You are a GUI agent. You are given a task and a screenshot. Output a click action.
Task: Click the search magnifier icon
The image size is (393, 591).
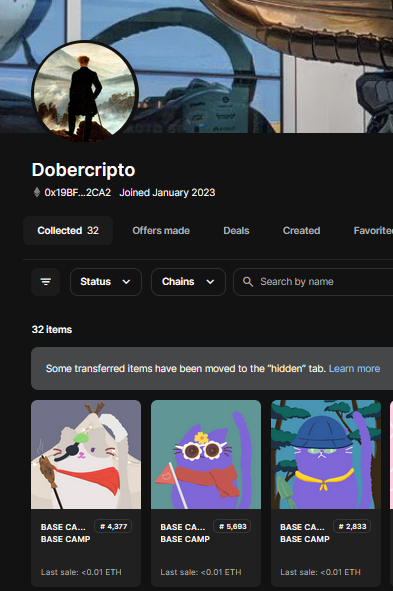(x=248, y=282)
